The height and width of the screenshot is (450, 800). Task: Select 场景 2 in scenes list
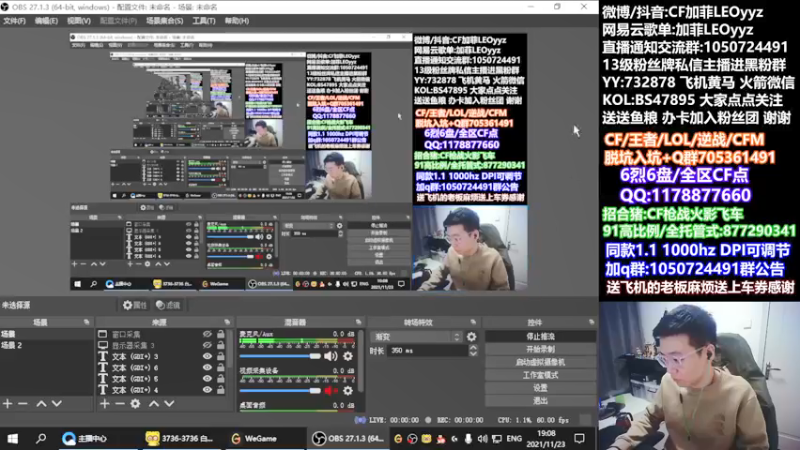(47, 345)
